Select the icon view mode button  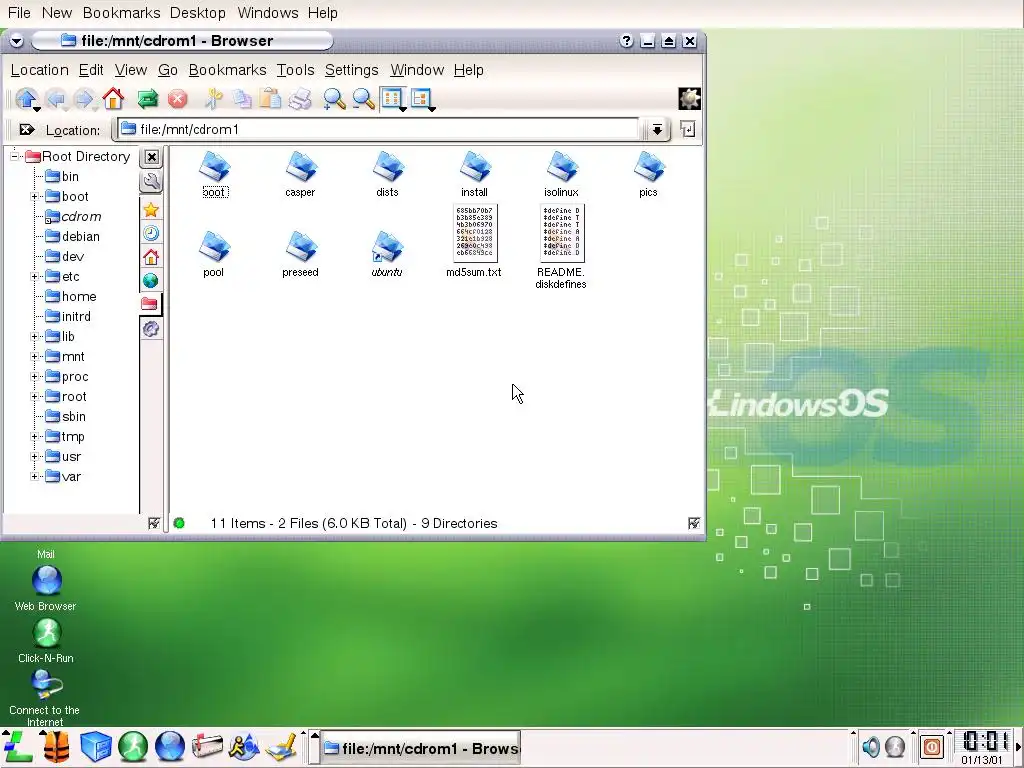pos(394,99)
